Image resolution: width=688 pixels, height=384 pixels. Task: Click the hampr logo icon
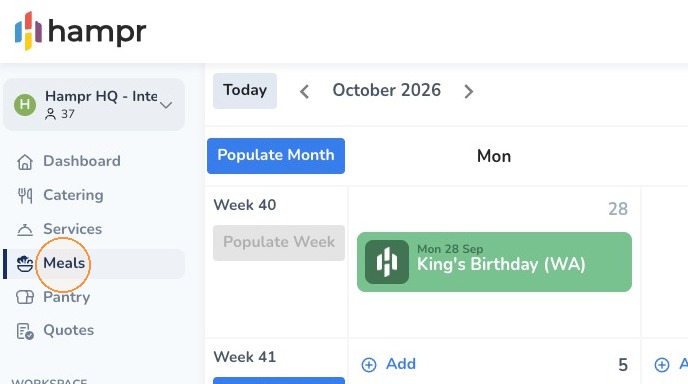click(29, 31)
